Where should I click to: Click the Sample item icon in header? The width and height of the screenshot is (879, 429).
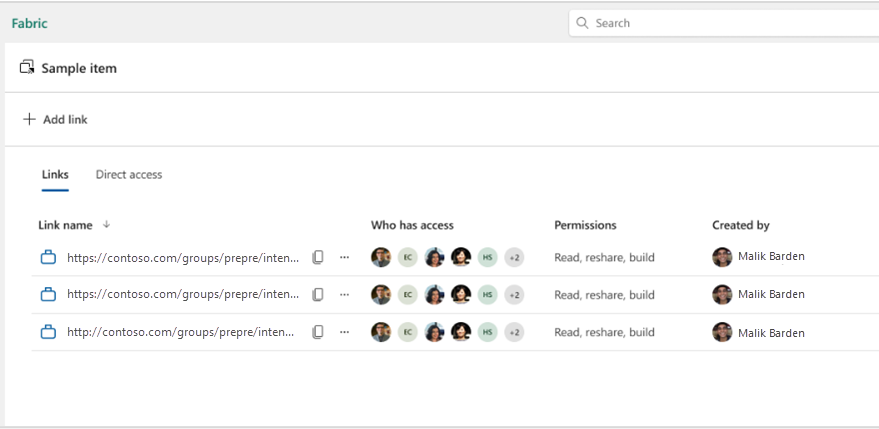[x=27, y=68]
